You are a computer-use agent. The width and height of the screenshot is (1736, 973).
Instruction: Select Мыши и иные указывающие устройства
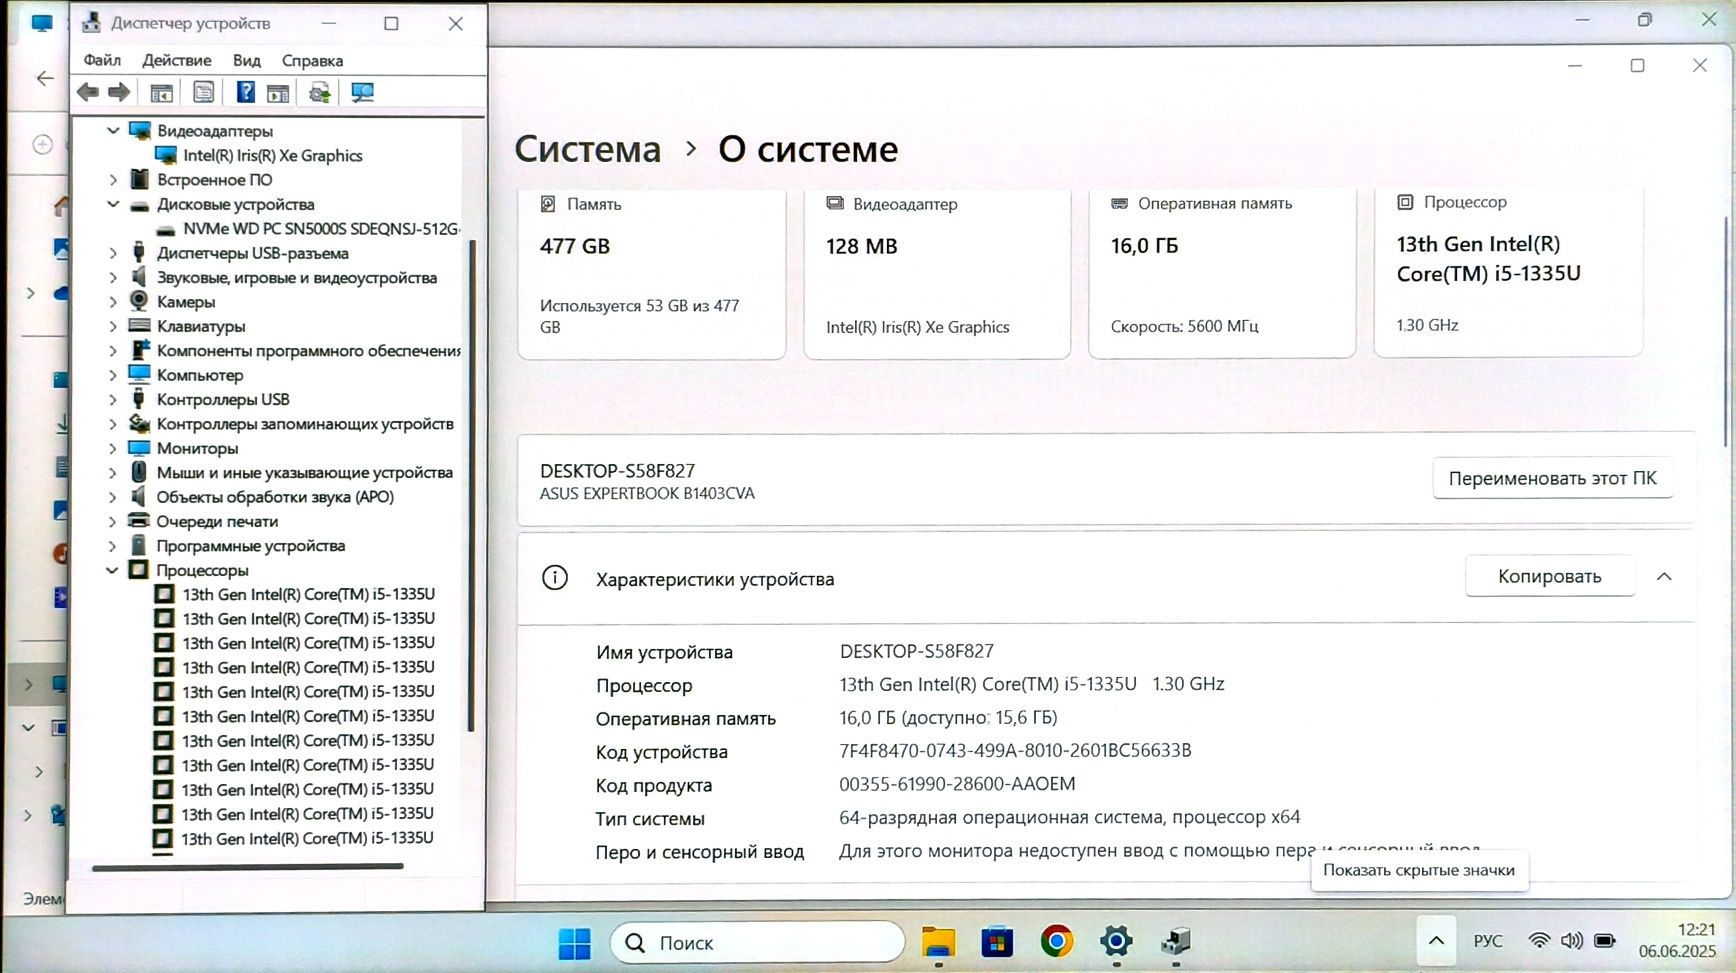tap(304, 472)
